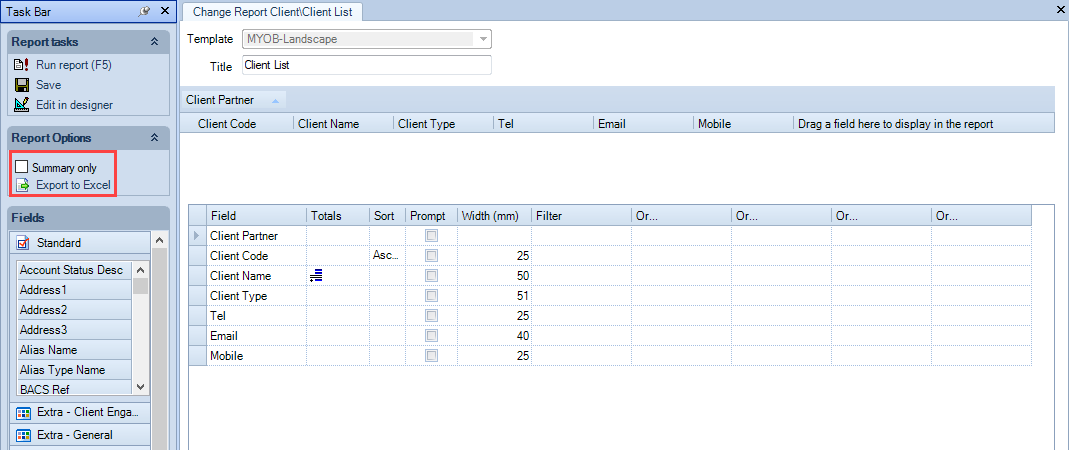Open the Asc... sort cell for Client Code
The width and height of the screenshot is (1069, 450).
coord(387,256)
